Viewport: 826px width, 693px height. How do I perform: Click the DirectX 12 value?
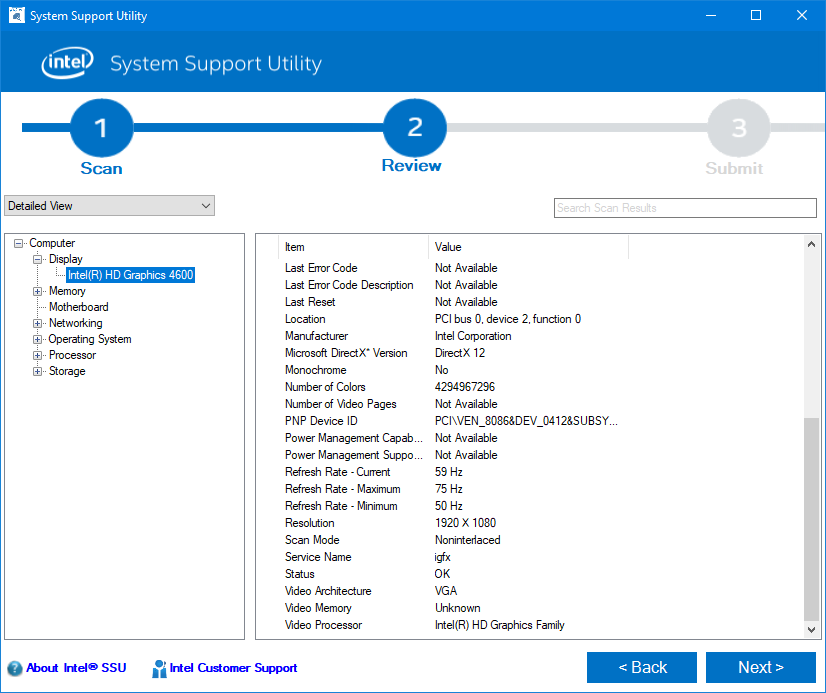460,353
